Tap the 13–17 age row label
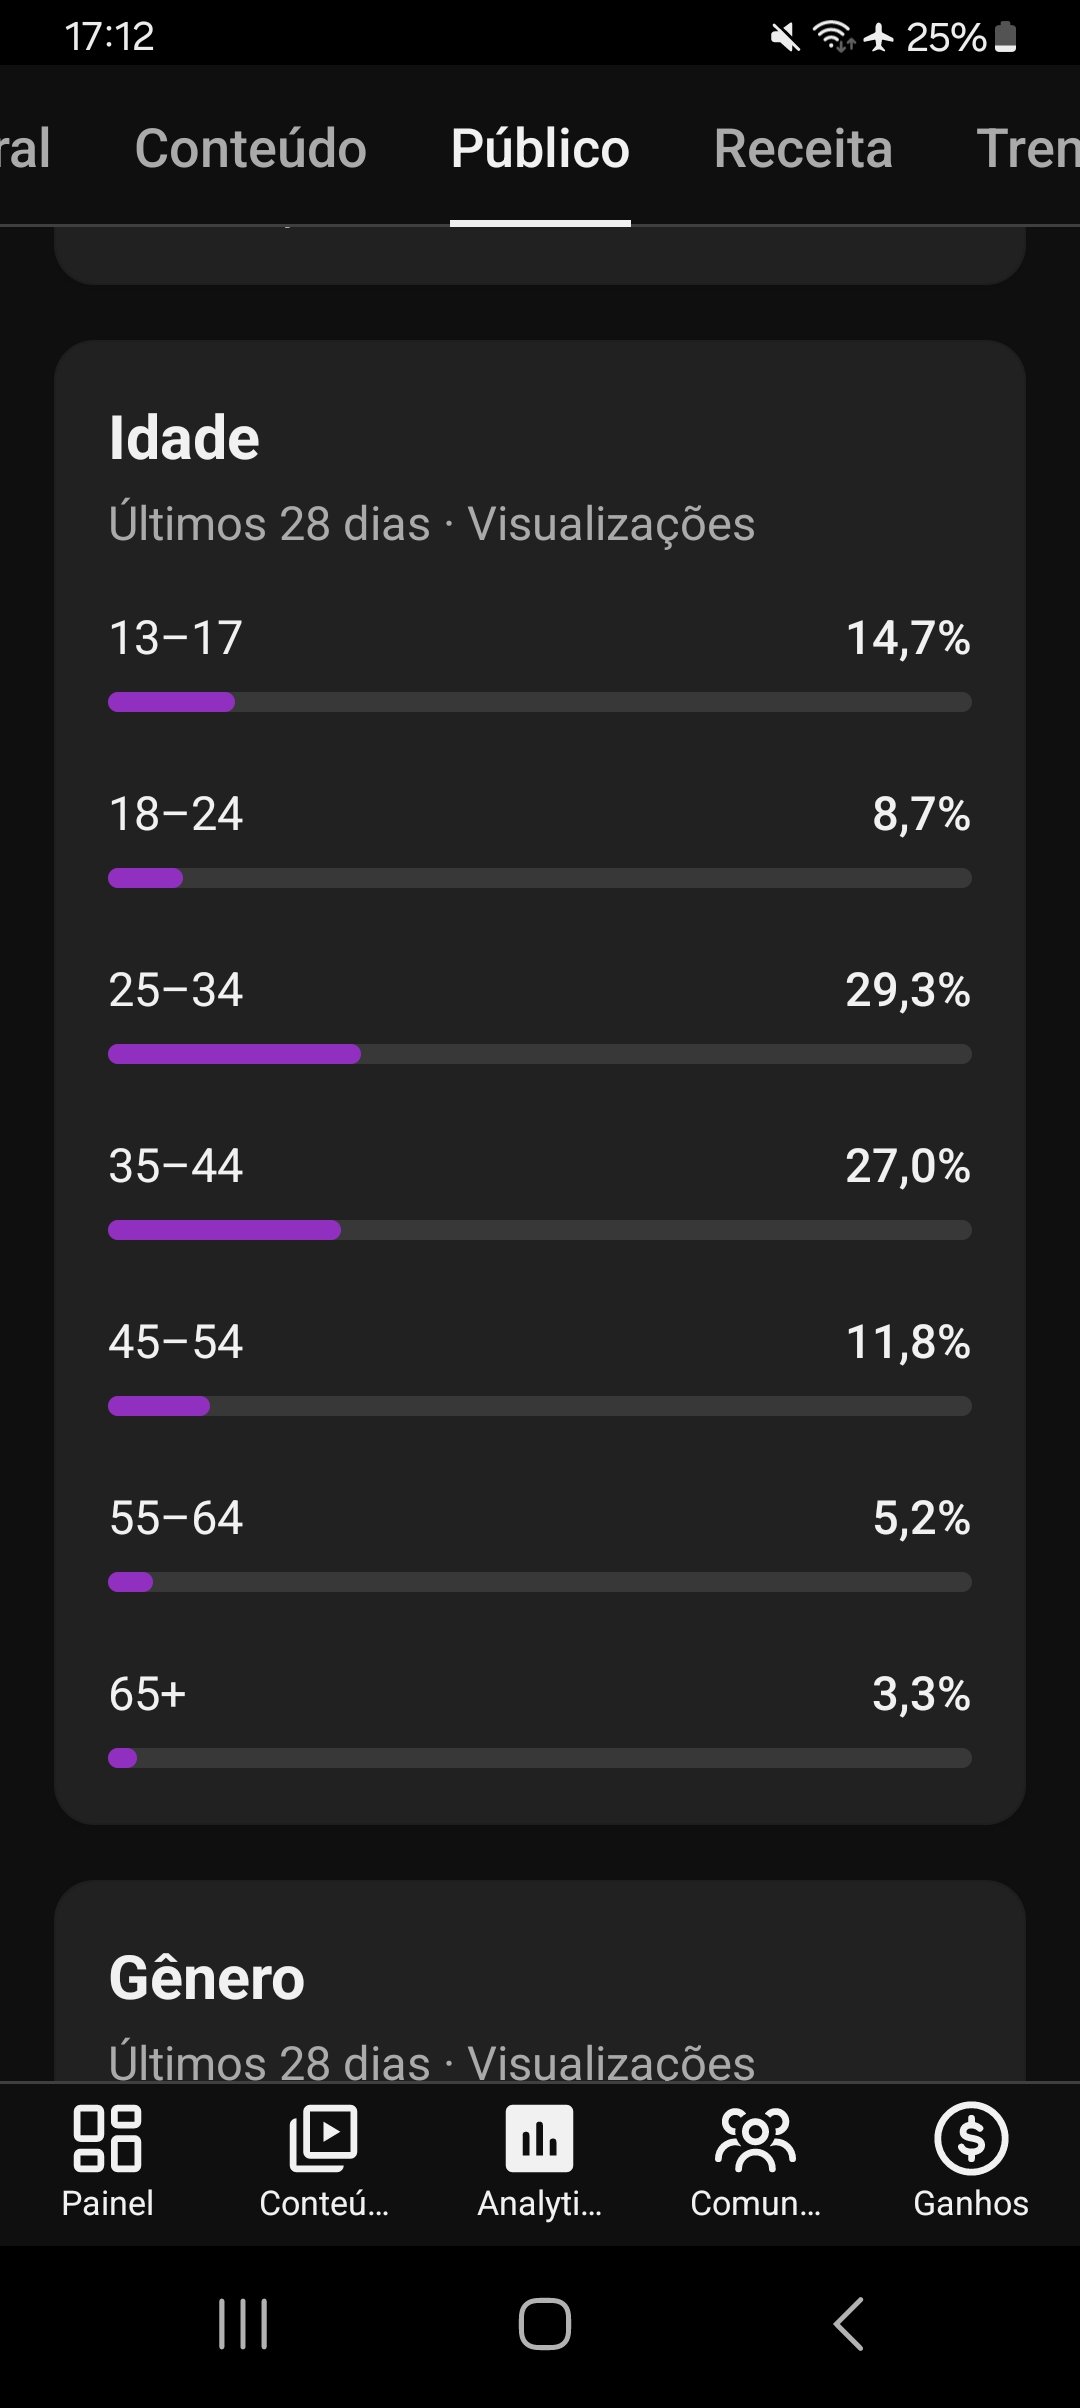Image resolution: width=1080 pixels, height=2408 pixels. [176, 638]
